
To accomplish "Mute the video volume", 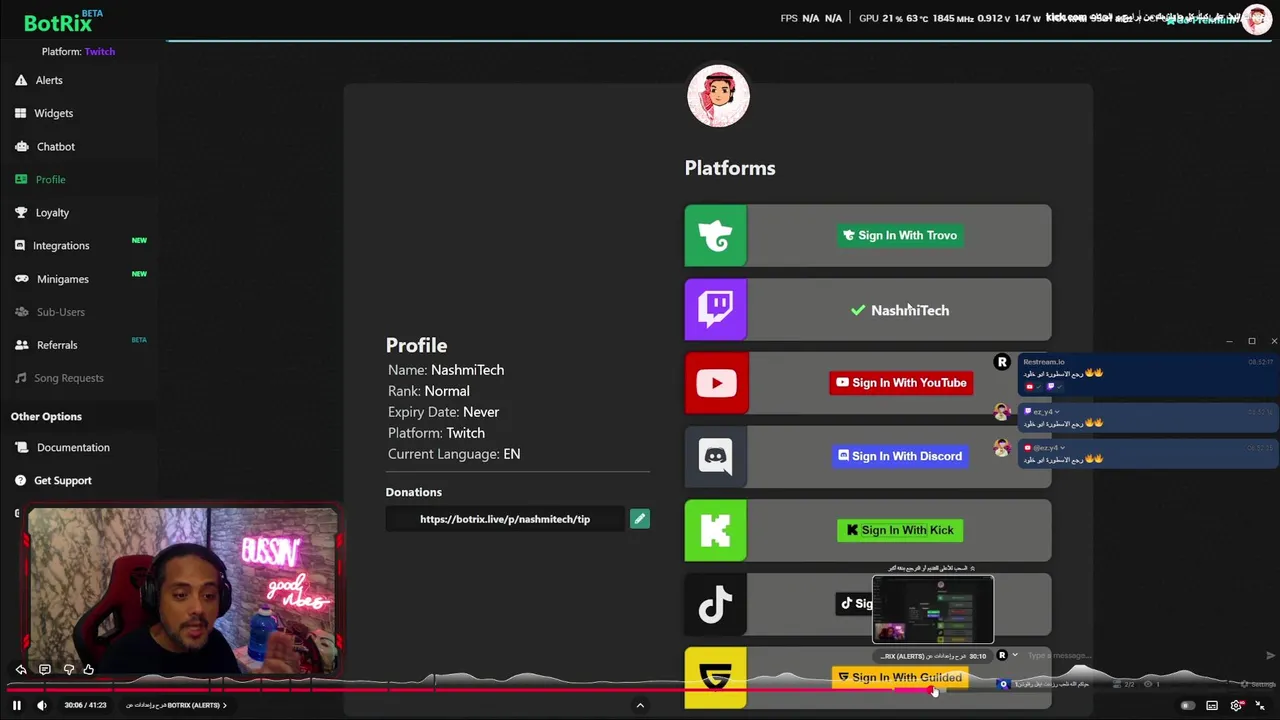I will [42, 705].
